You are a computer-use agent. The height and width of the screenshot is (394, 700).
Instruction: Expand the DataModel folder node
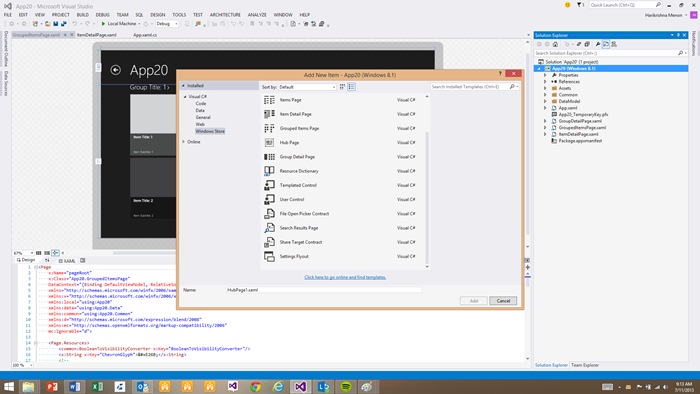[x=545, y=101]
